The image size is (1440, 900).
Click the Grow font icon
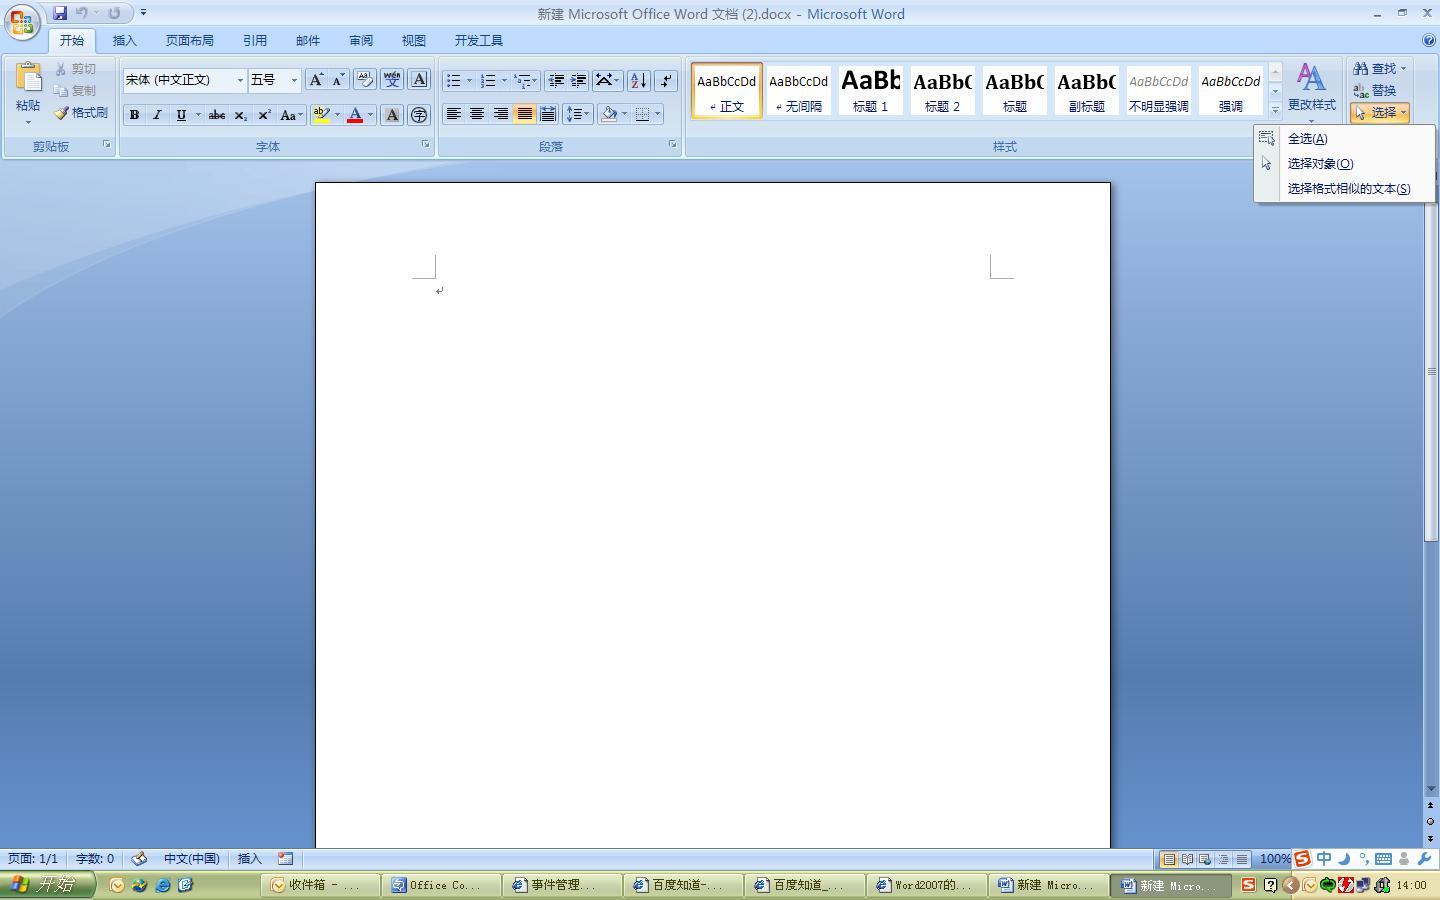[315, 80]
